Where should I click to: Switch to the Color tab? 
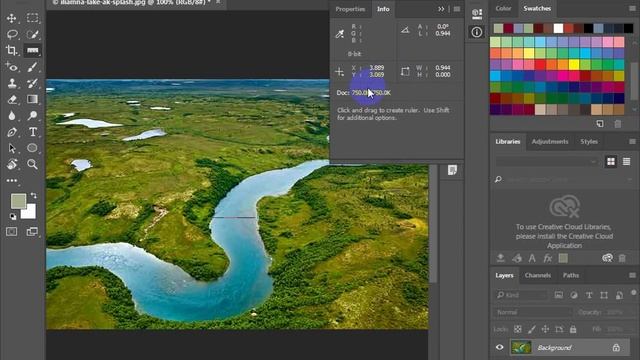[x=503, y=9]
